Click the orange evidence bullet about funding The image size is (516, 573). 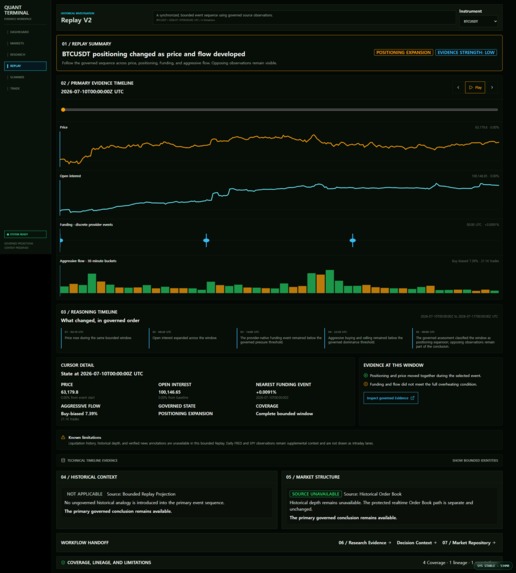pos(365,384)
